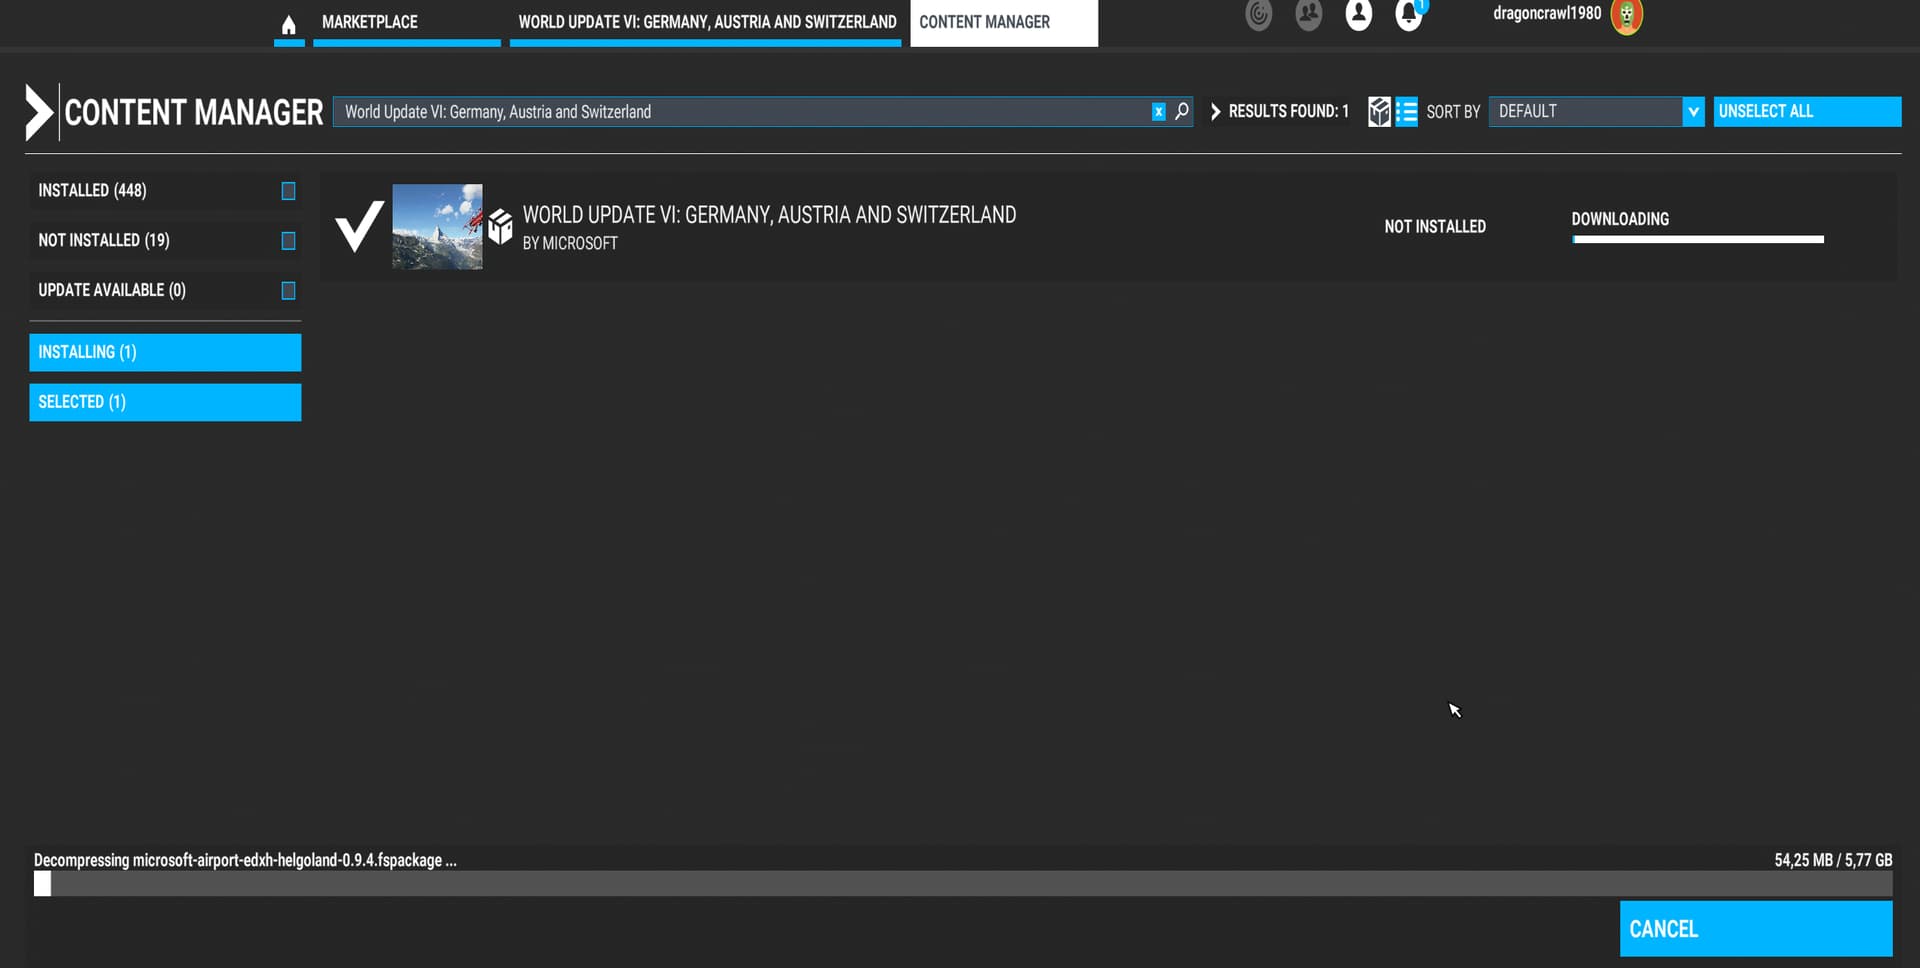Go to the Home icon tab
This screenshot has width=1920, height=968.
tap(288, 24)
